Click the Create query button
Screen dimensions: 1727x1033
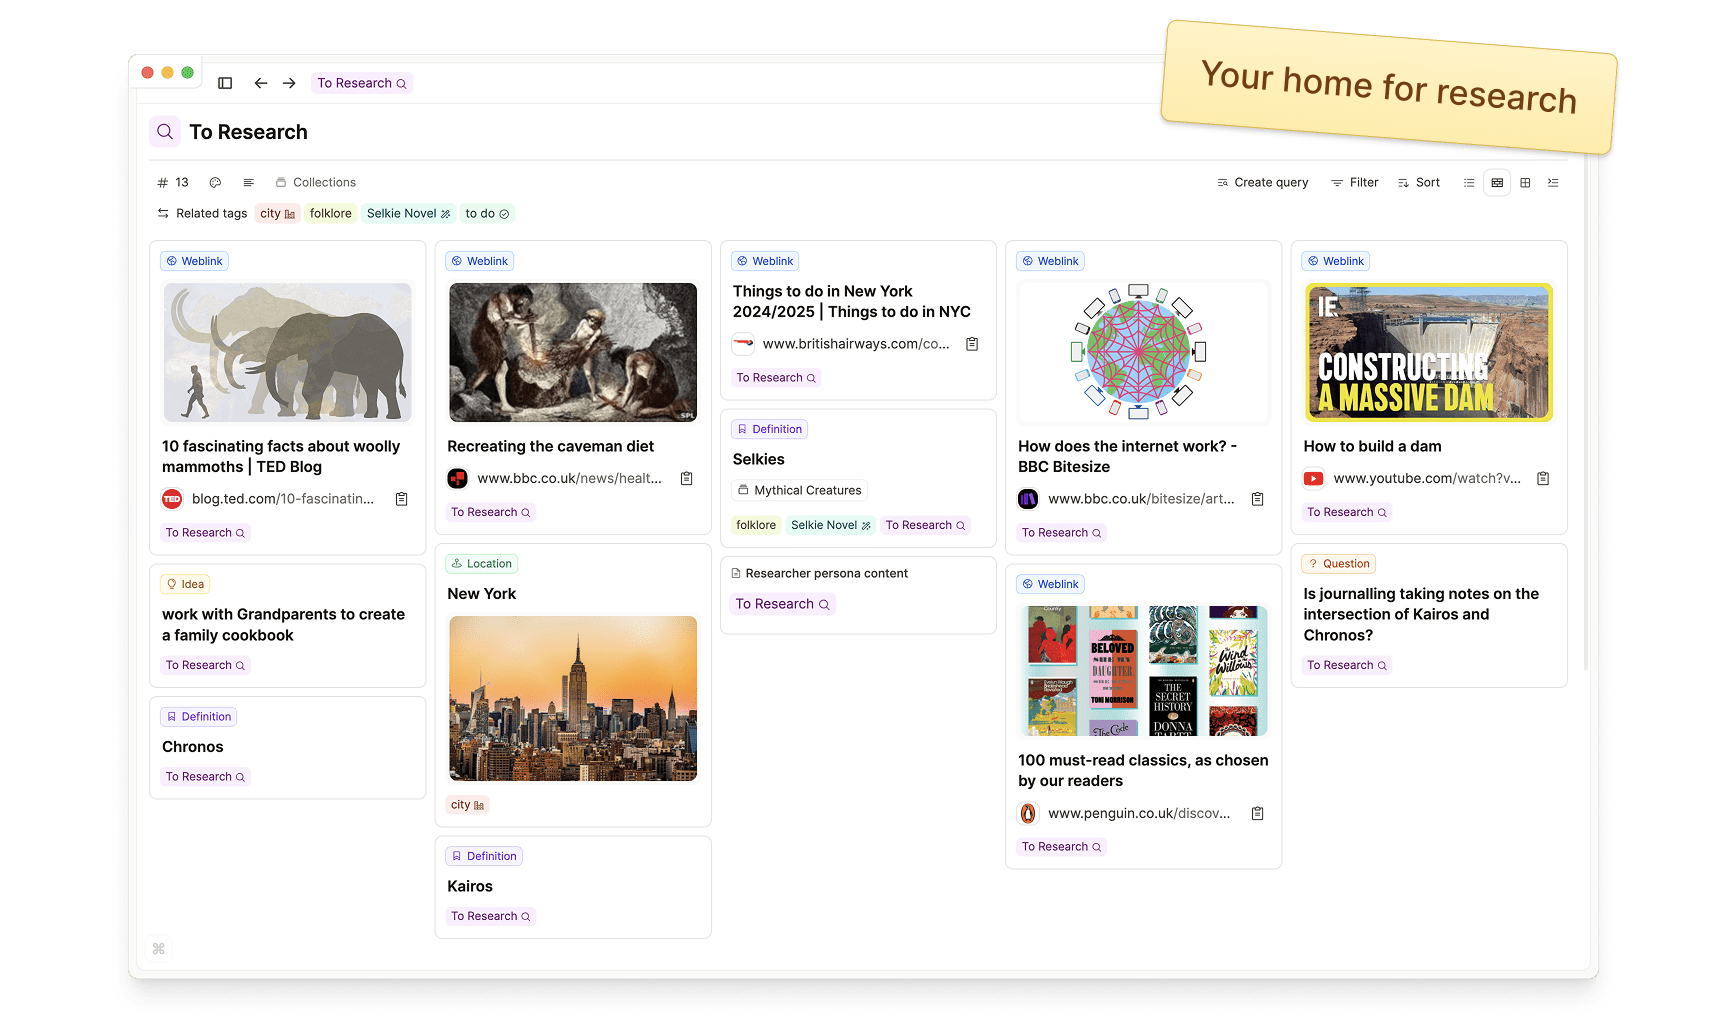[1263, 183]
